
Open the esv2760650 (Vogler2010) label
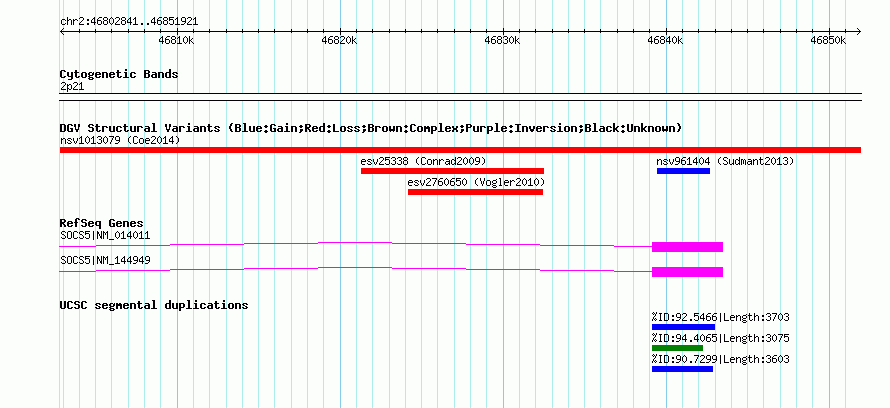pyautogui.click(x=476, y=182)
